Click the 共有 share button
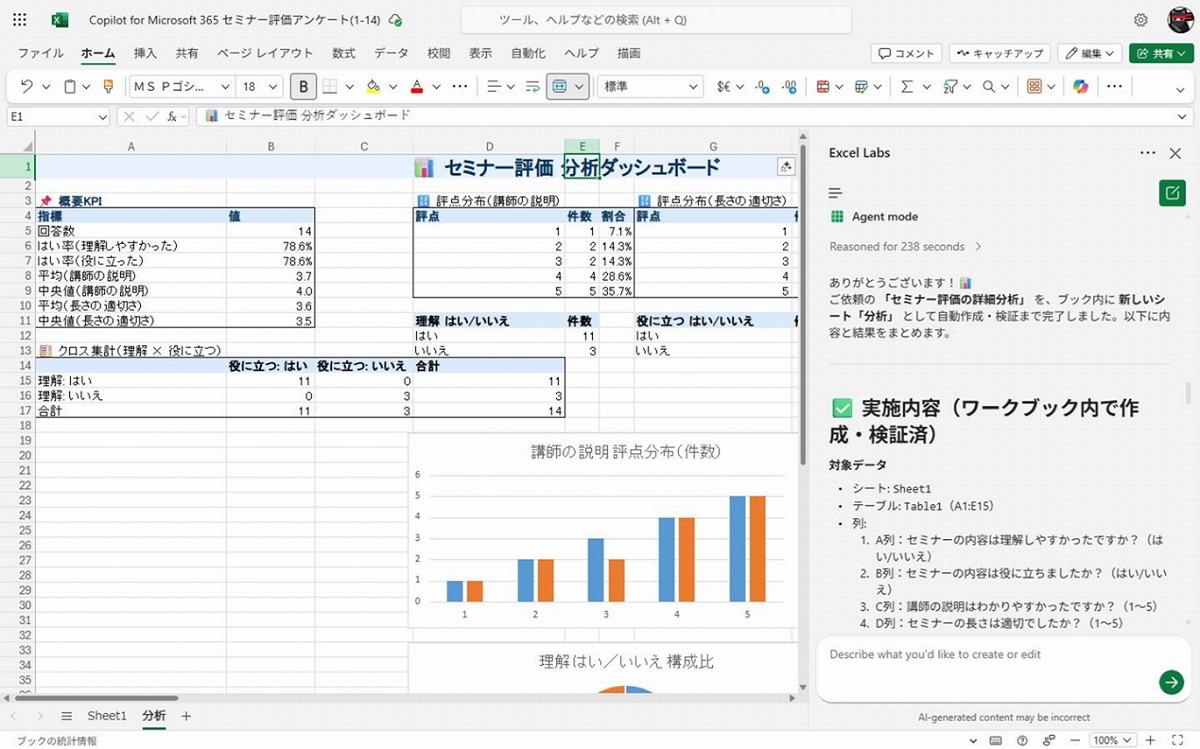Screen dimensions: 1200x749 (1158, 53)
